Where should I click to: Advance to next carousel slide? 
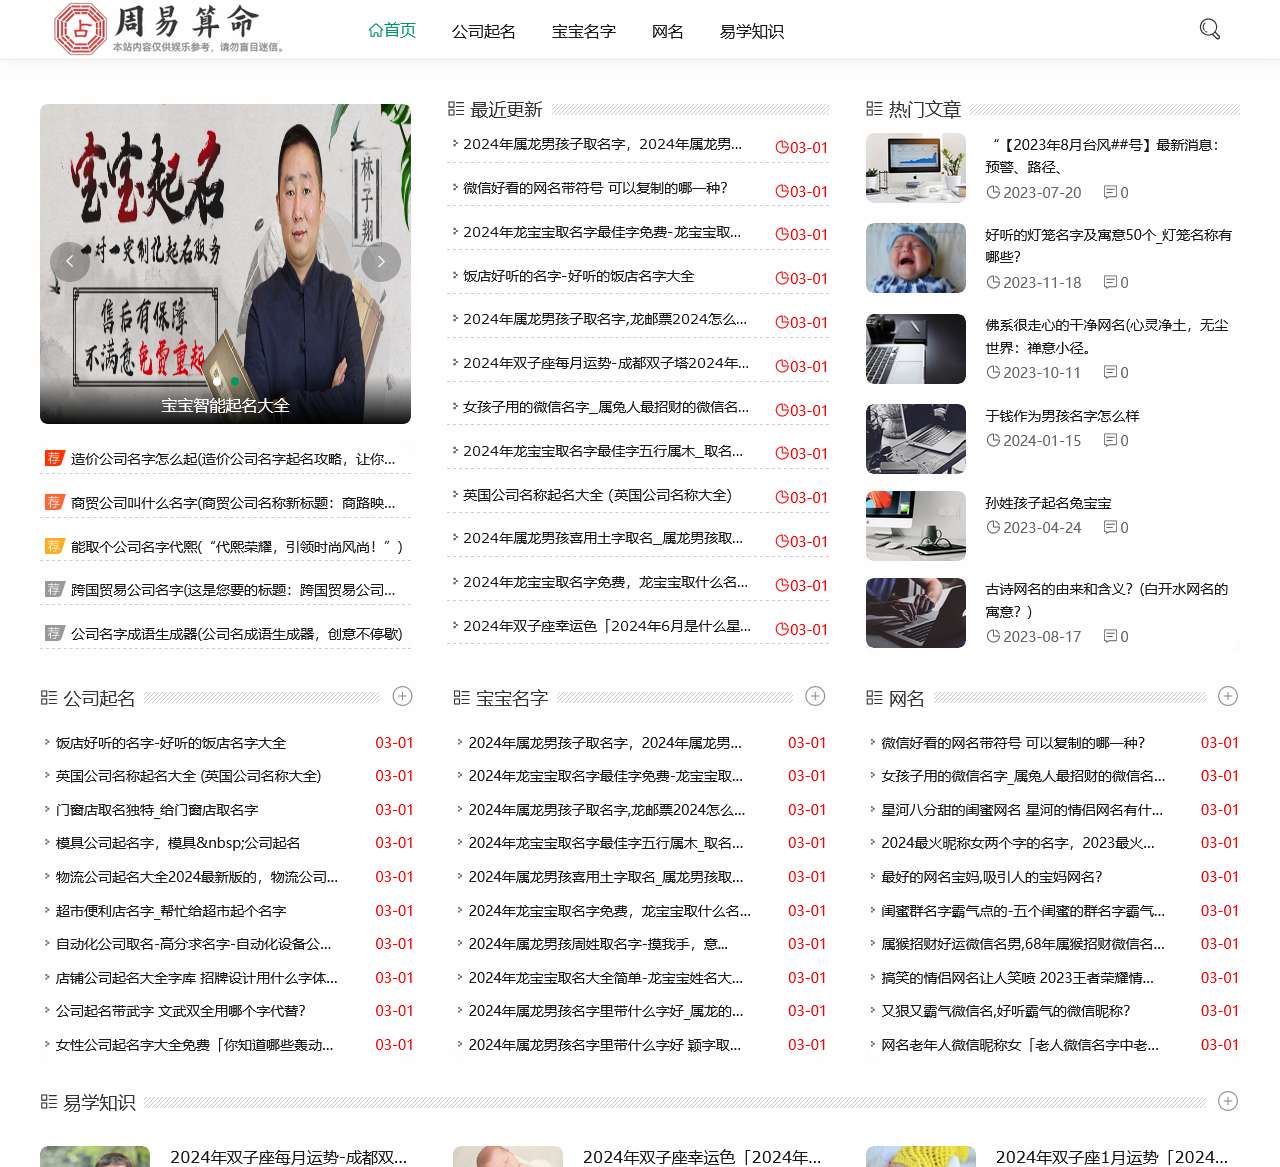[x=380, y=262]
